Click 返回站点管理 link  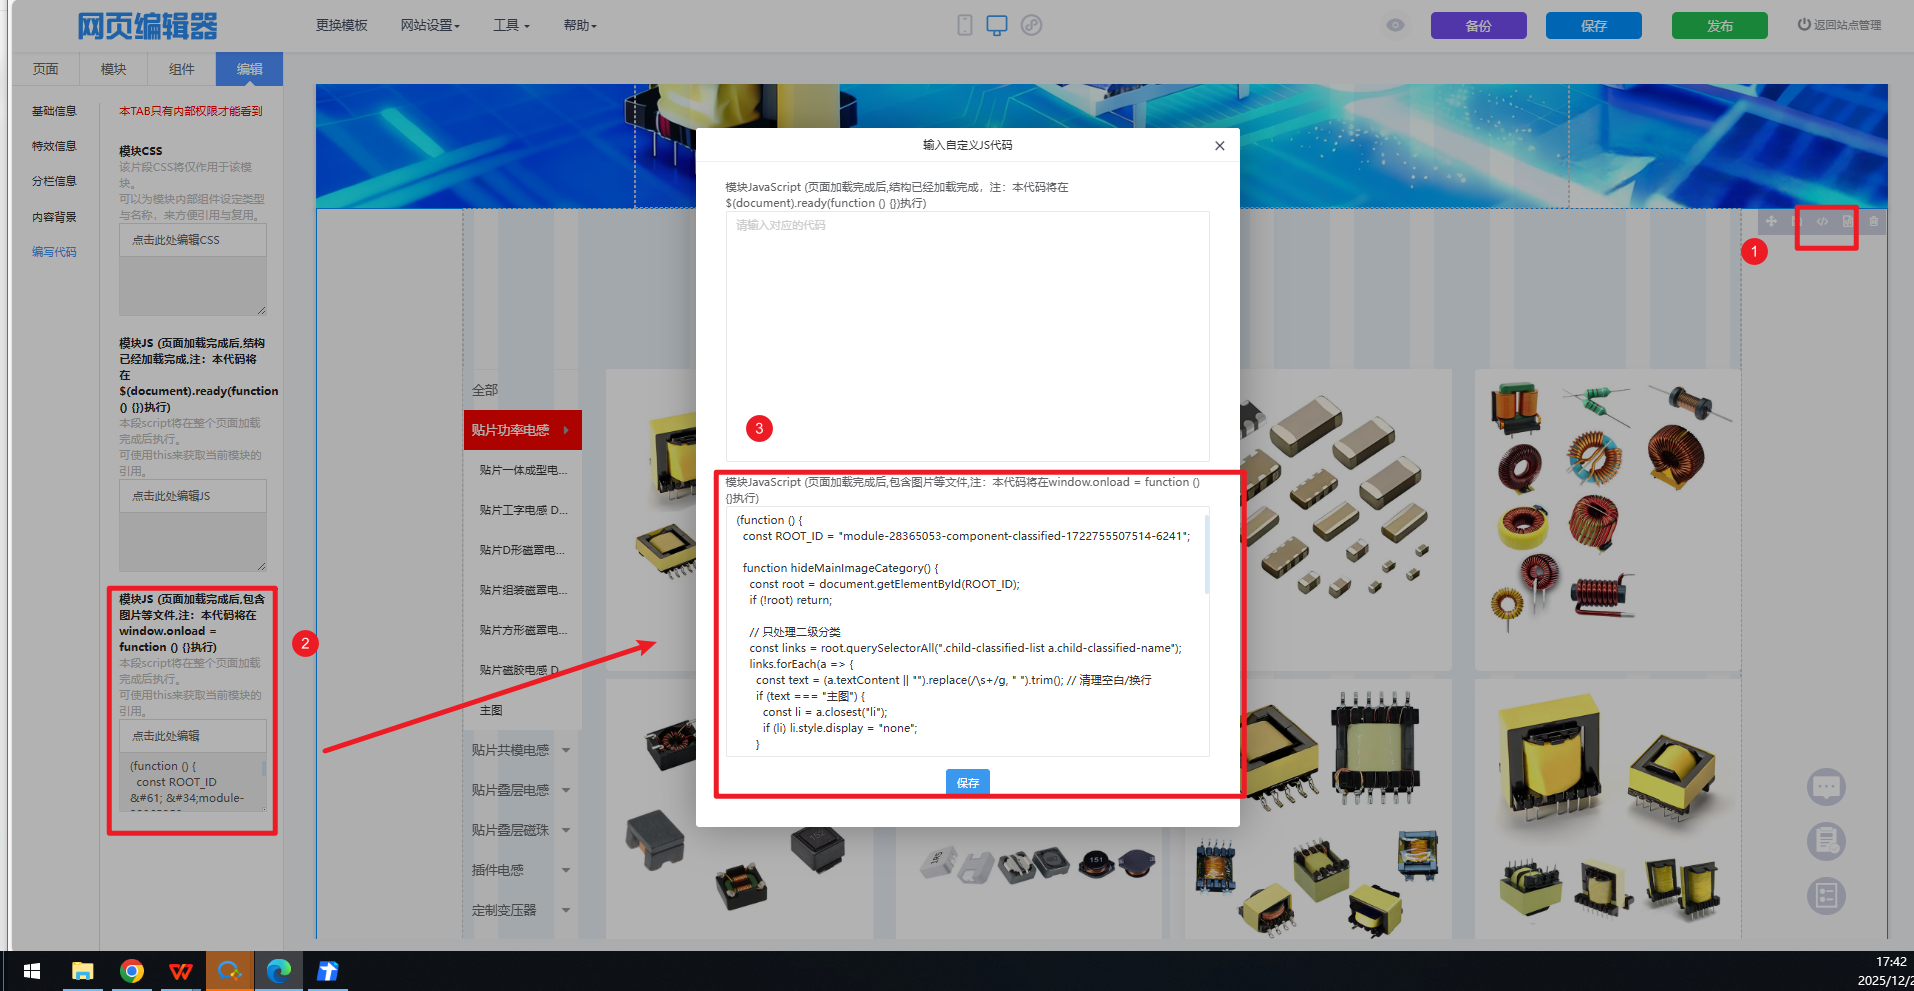click(1839, 25)
